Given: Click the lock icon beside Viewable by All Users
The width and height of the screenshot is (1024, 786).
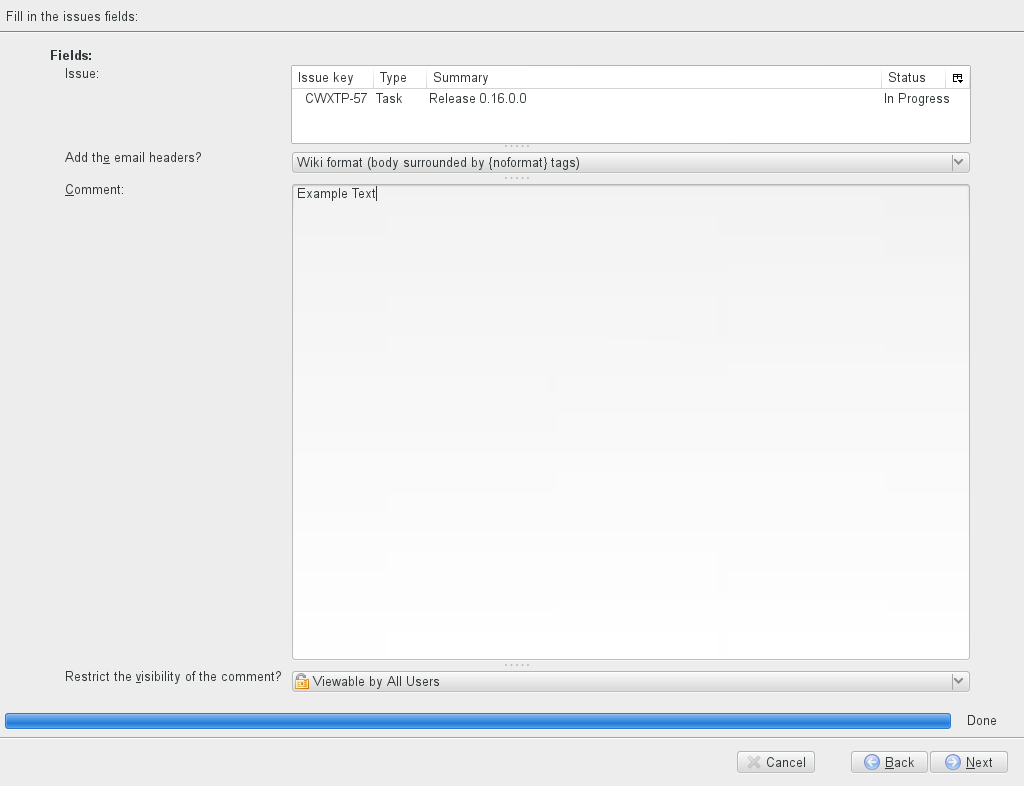Looking at the screenshot, I should (302, 682).
